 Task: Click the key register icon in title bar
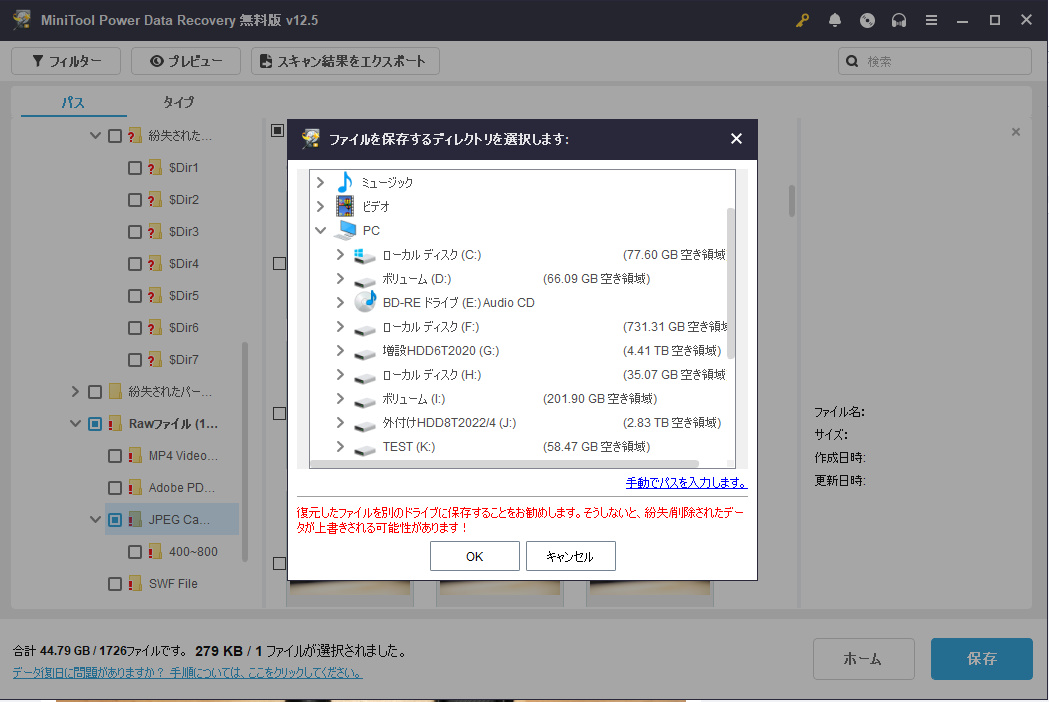(802, 21)
